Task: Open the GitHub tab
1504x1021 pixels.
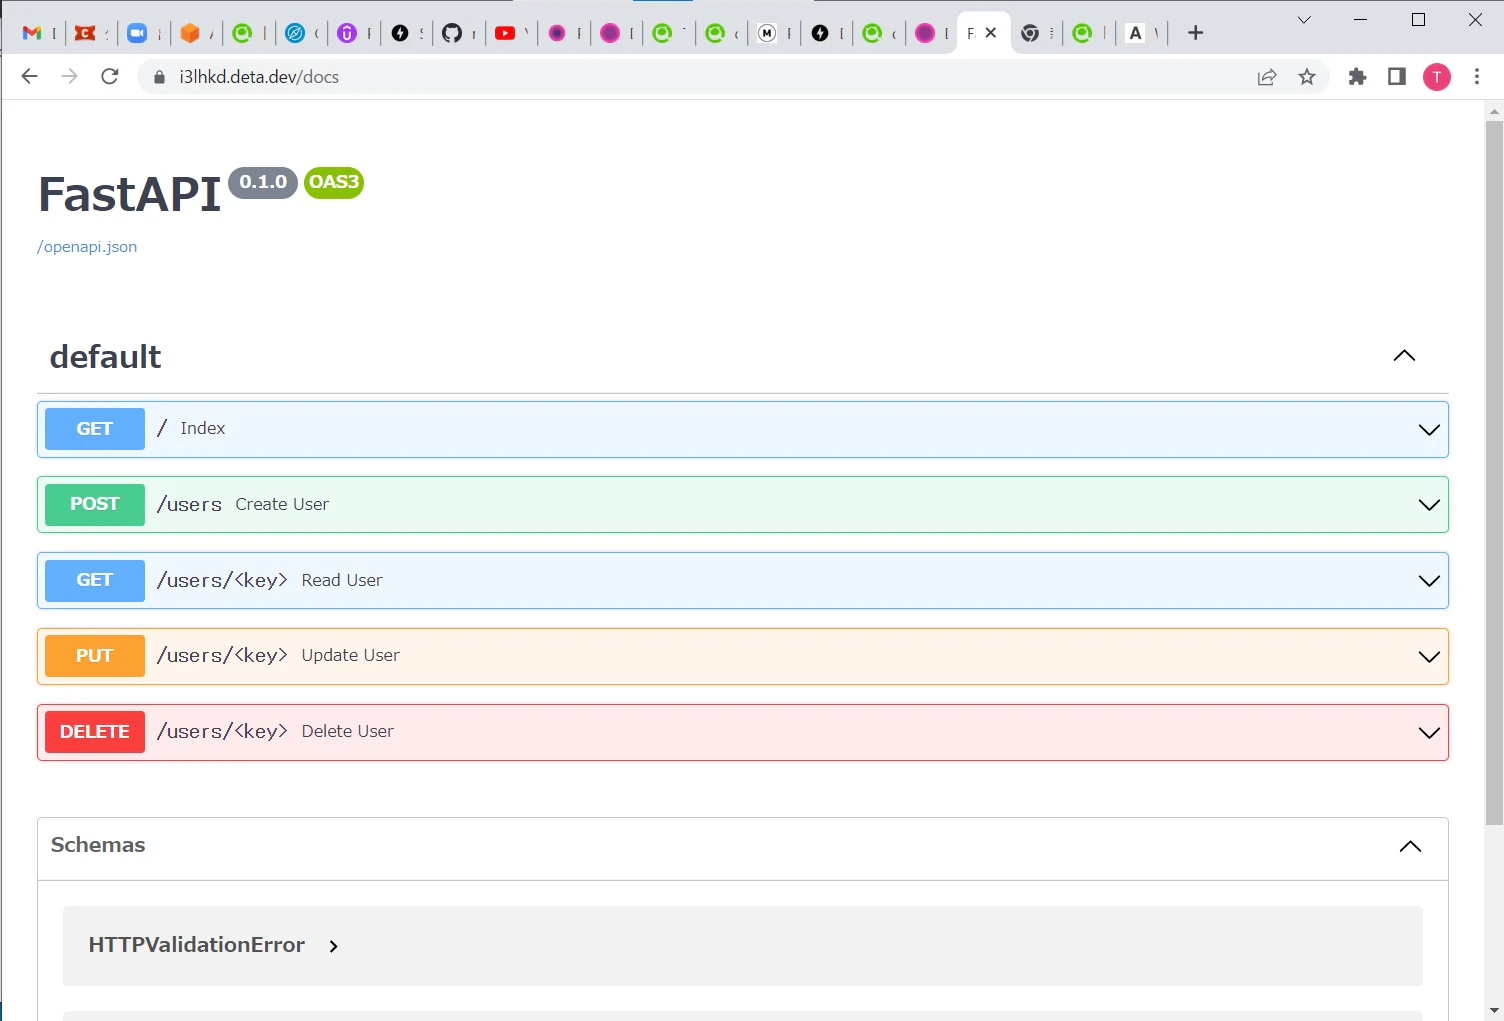Action: (452, 33)
